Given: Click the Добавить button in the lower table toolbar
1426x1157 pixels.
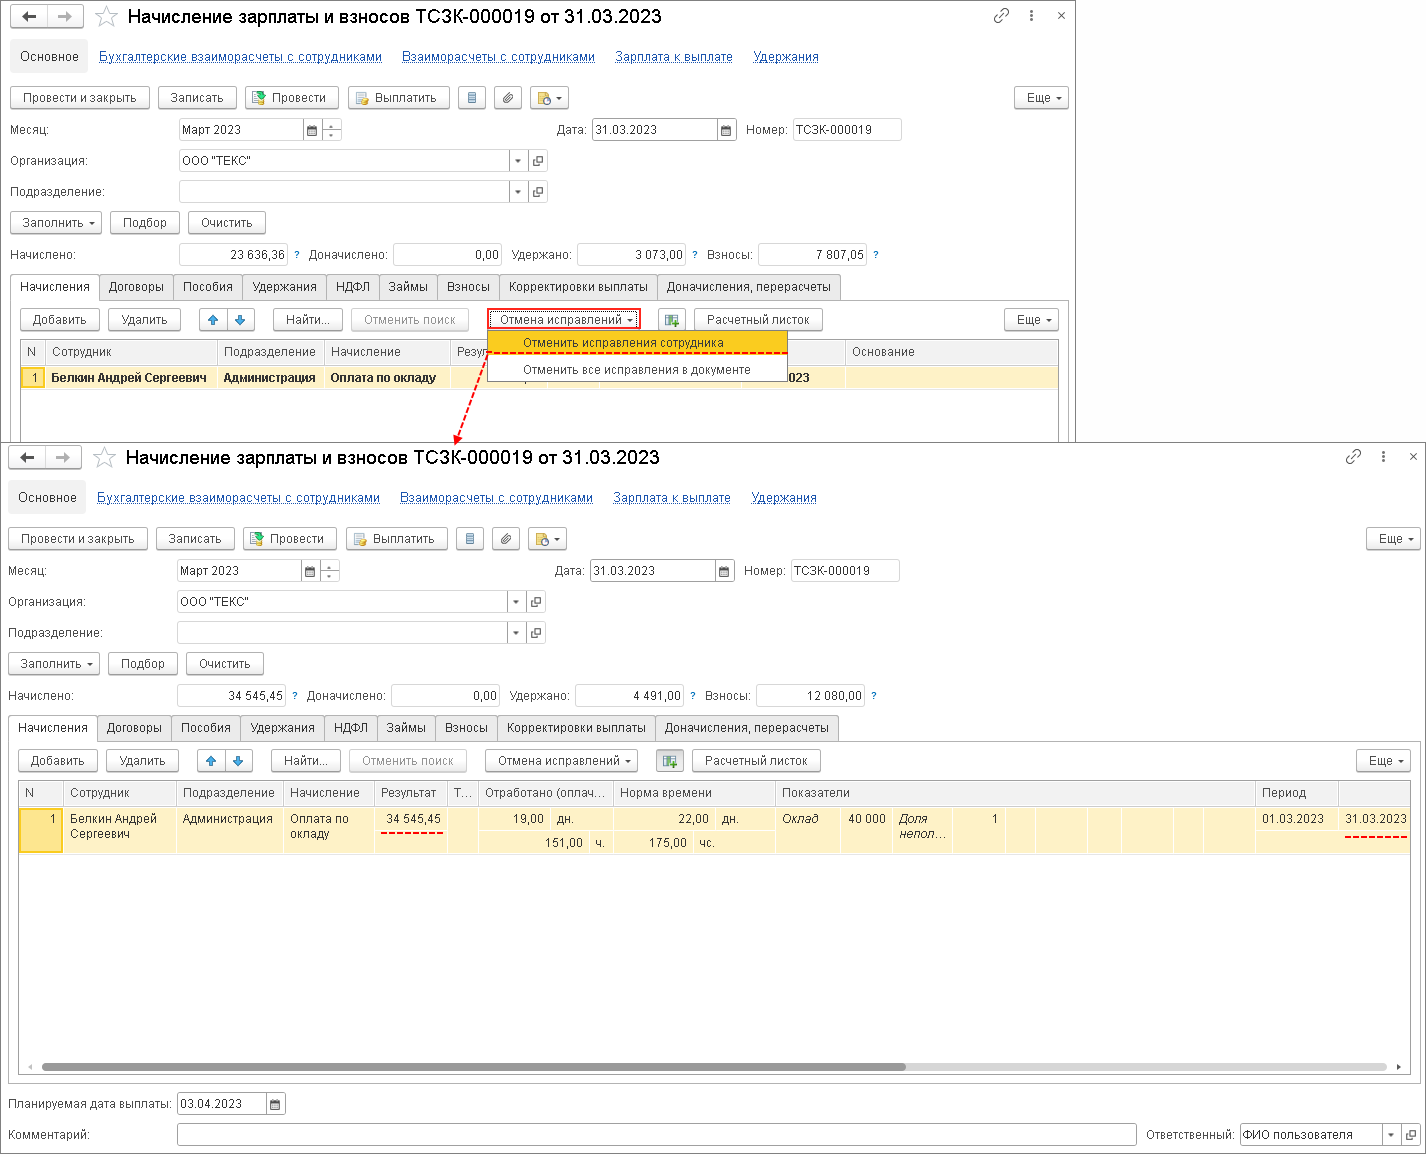Looking at the screenshot, I should [58, 761].
